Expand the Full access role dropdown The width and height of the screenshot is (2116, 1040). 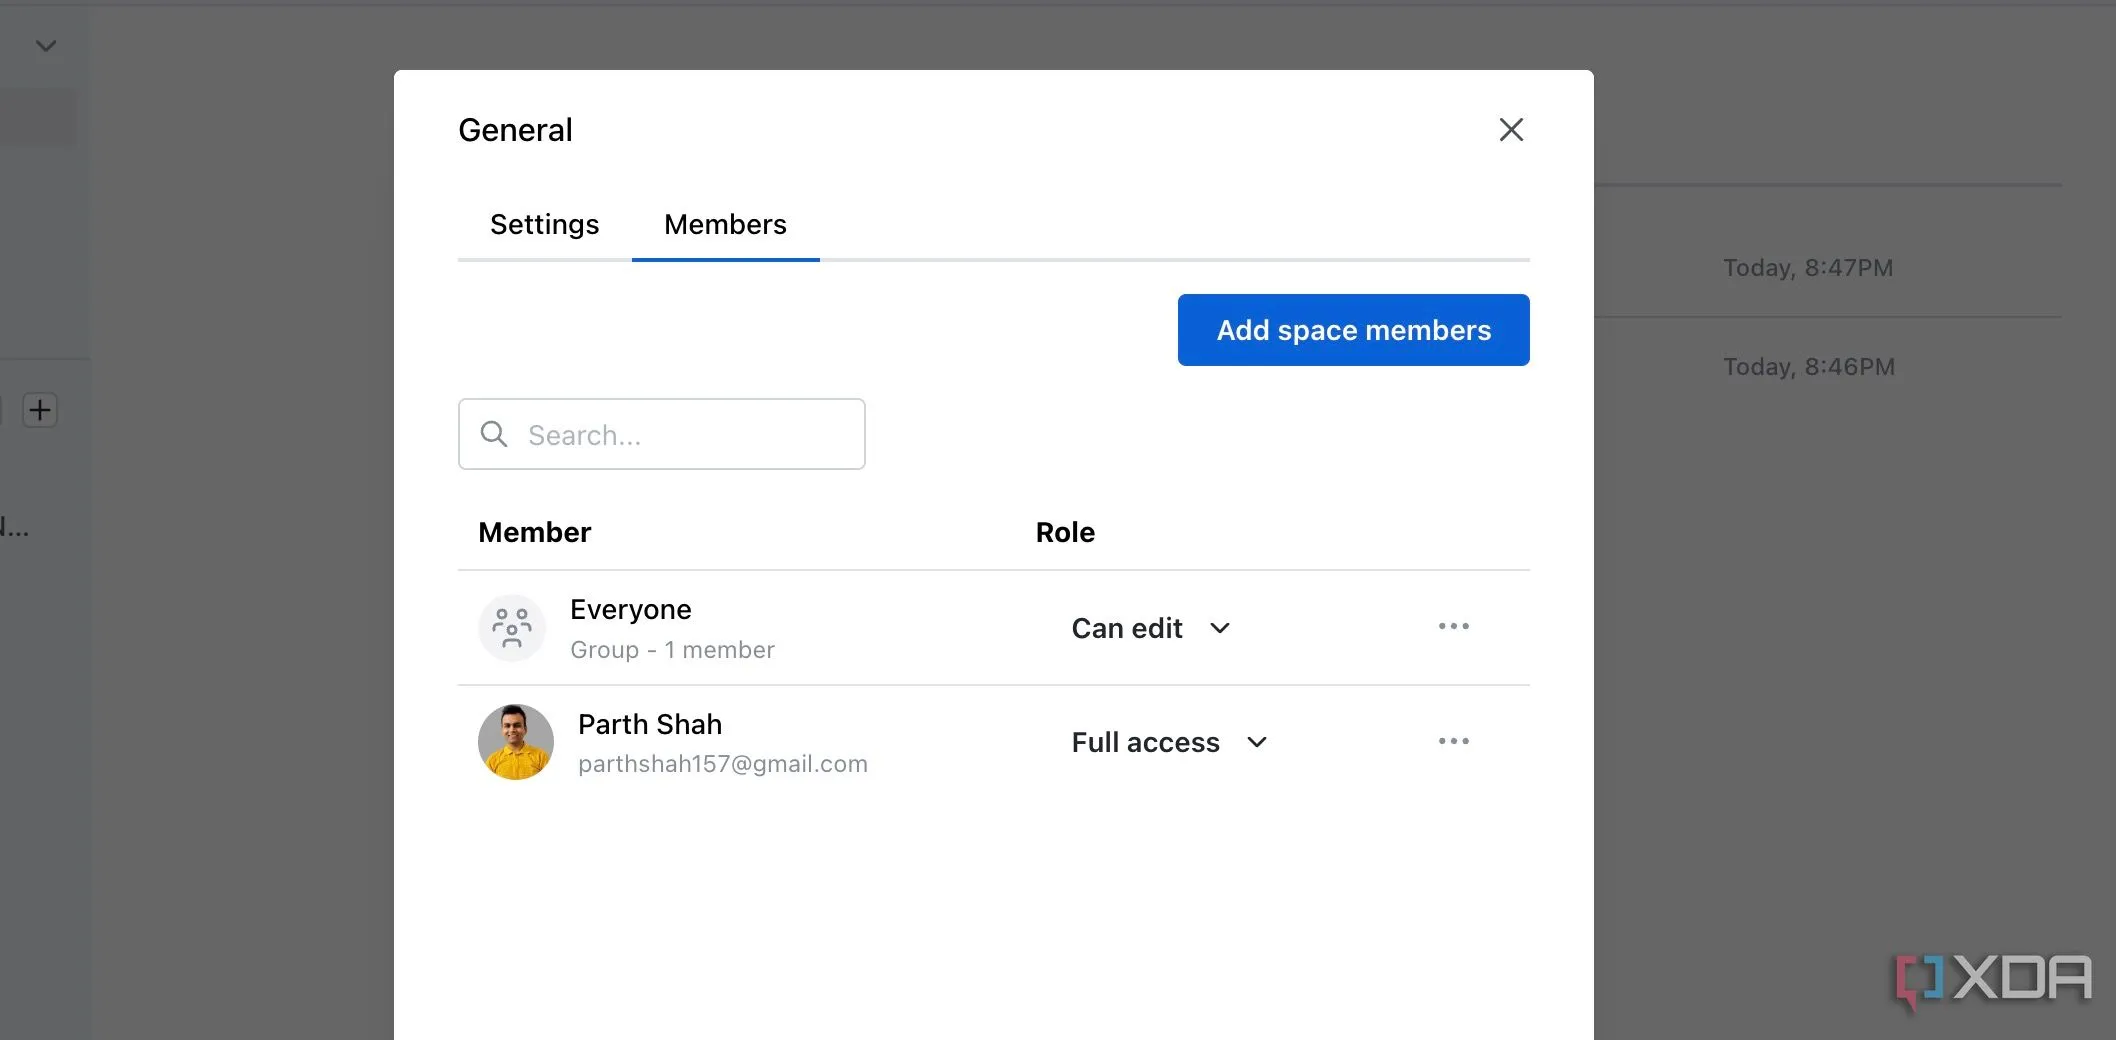pos(1169,742)
